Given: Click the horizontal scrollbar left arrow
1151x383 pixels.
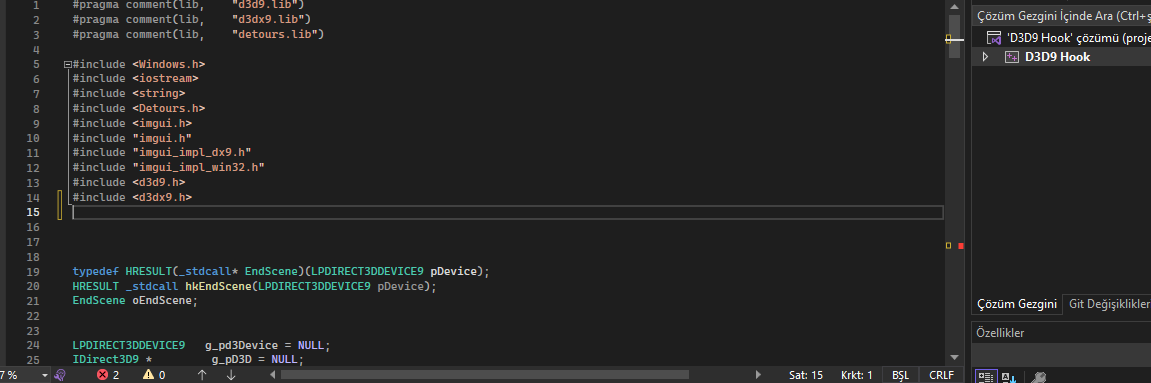Looking at the screenshot, I should coord(273,375).
